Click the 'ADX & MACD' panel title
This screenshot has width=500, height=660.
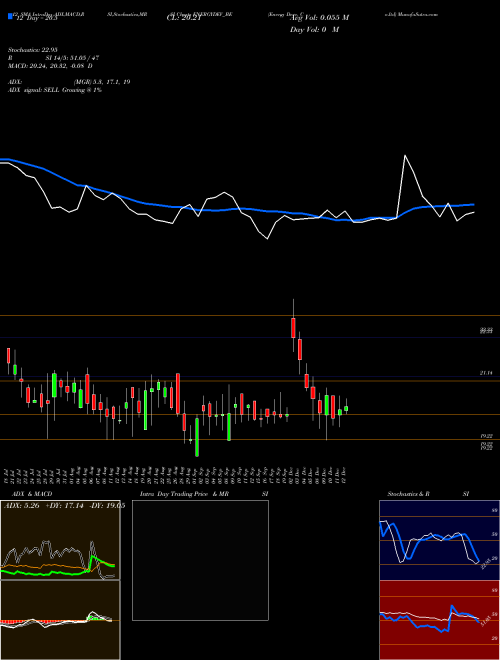point(32,494)
